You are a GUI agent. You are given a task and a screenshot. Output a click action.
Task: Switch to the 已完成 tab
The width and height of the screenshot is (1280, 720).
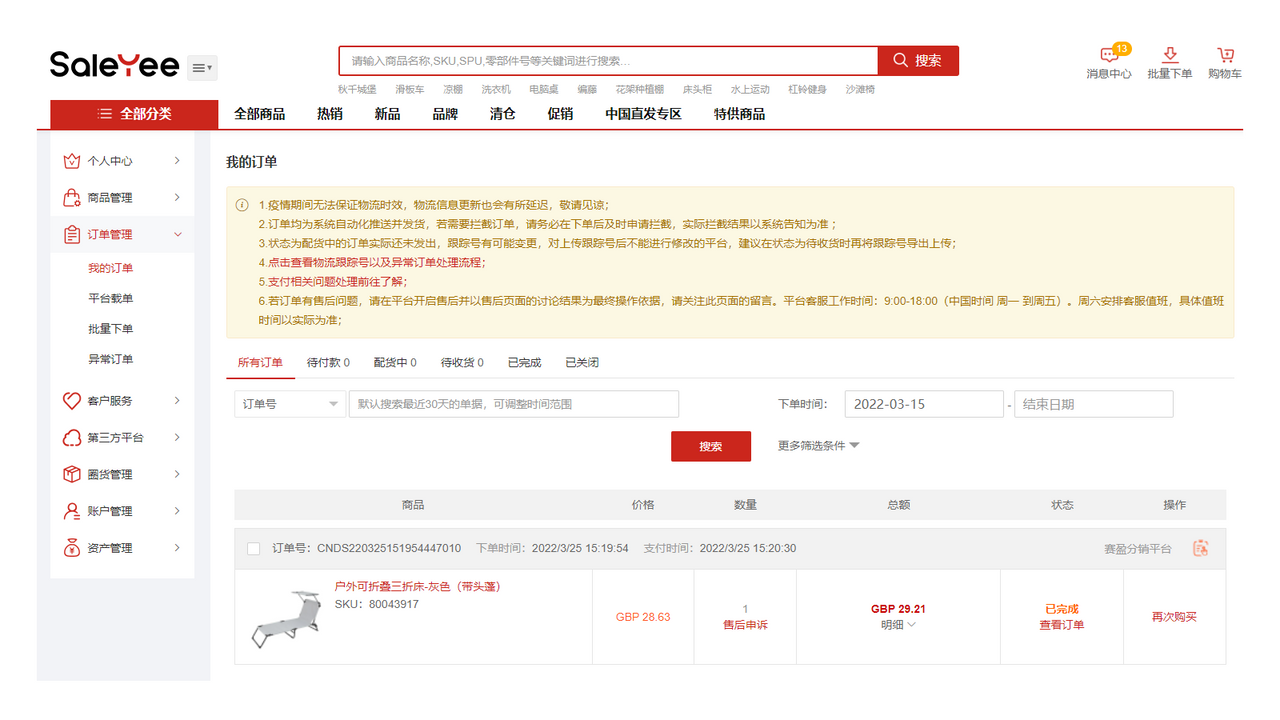524,363
